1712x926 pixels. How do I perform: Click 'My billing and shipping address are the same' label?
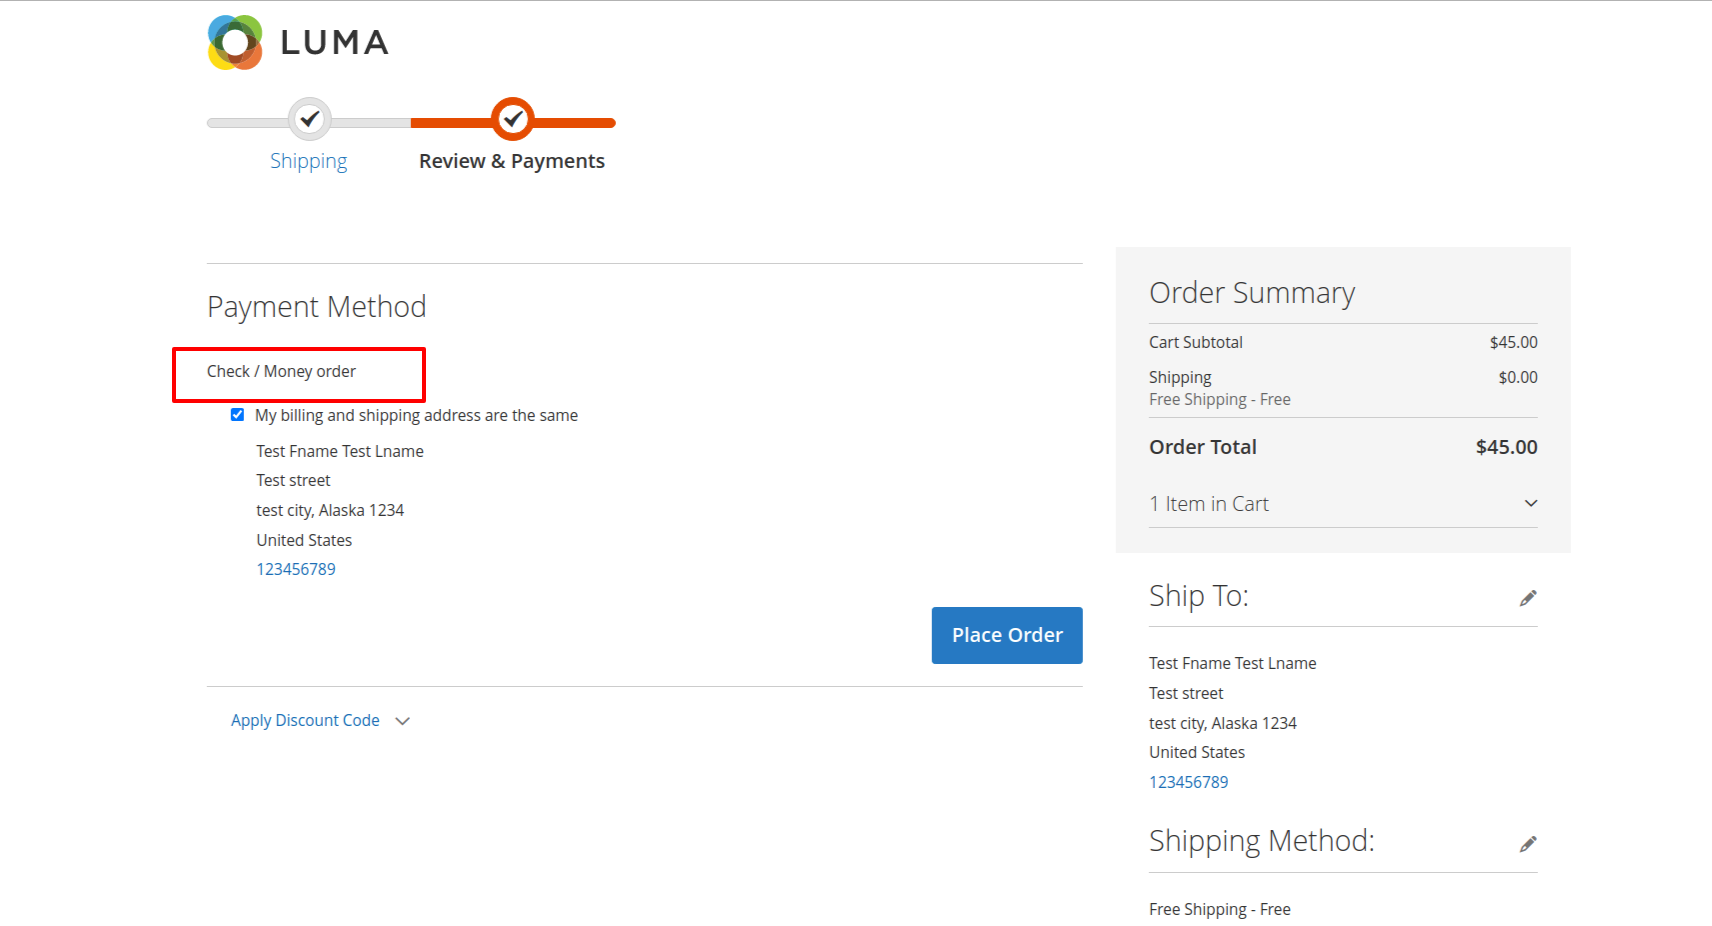click(416, 415)
